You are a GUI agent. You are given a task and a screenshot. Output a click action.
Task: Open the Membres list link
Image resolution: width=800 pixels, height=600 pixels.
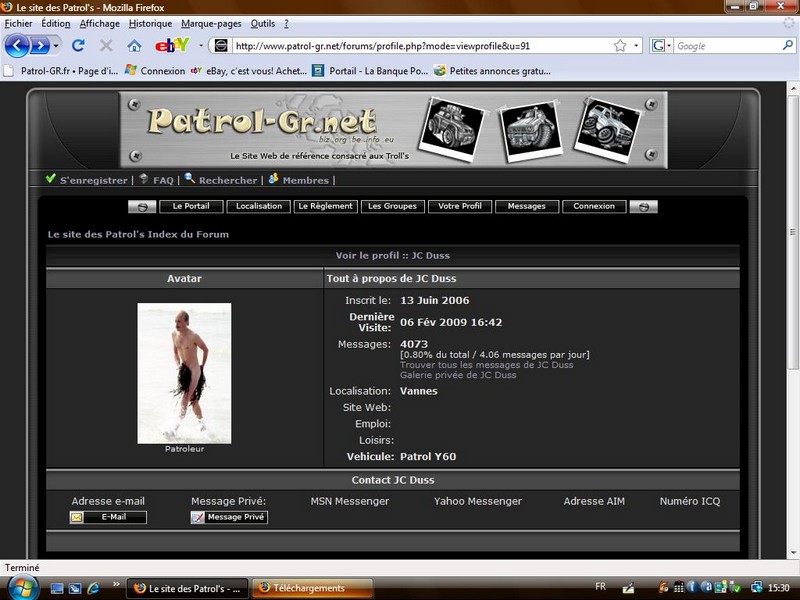point(306,180)
